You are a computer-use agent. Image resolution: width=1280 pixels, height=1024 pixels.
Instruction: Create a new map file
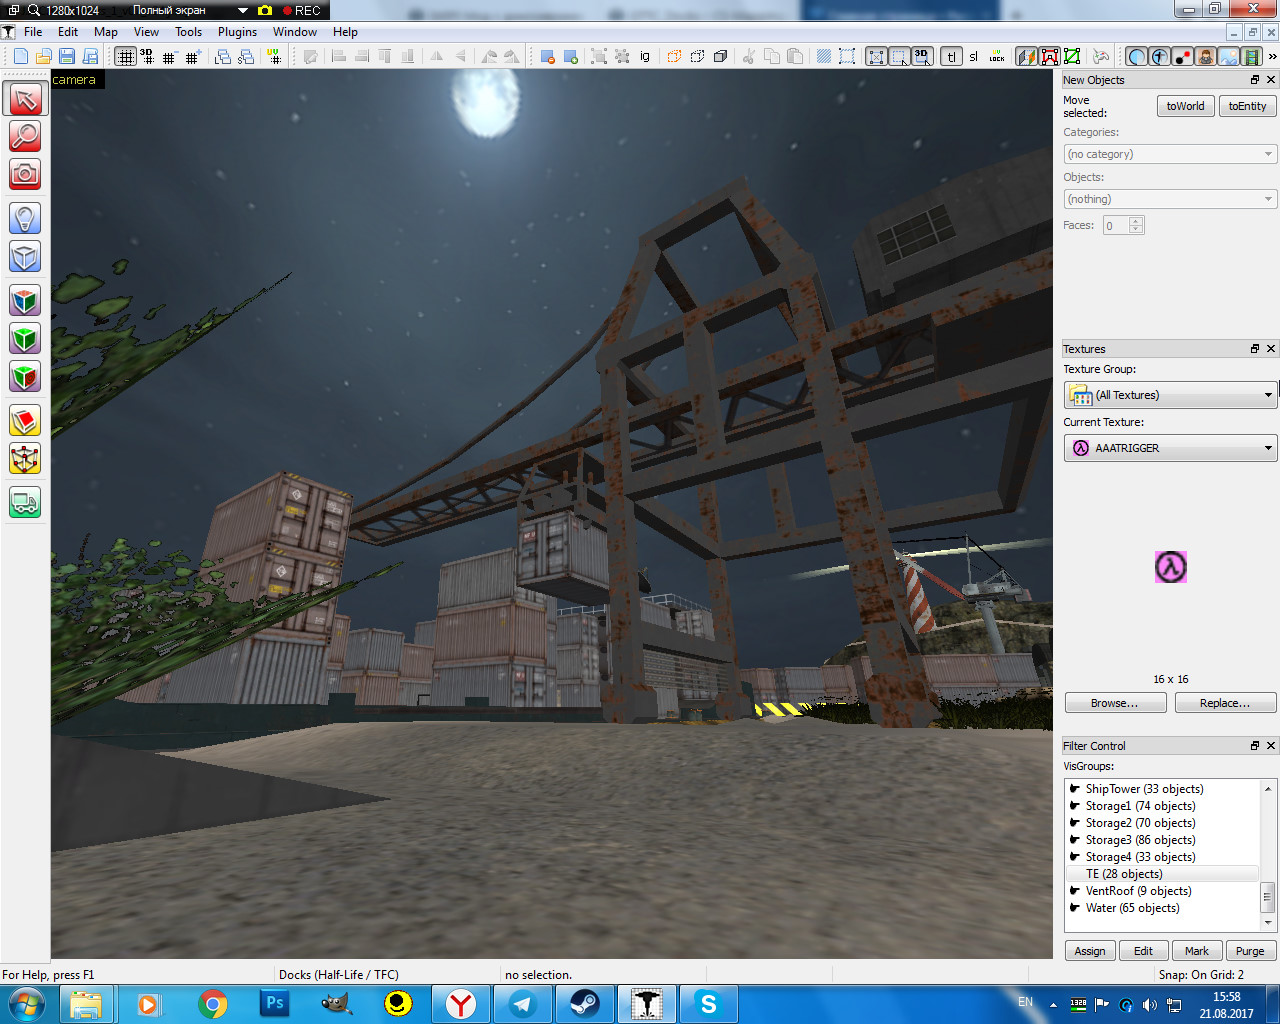pos(21,56)
